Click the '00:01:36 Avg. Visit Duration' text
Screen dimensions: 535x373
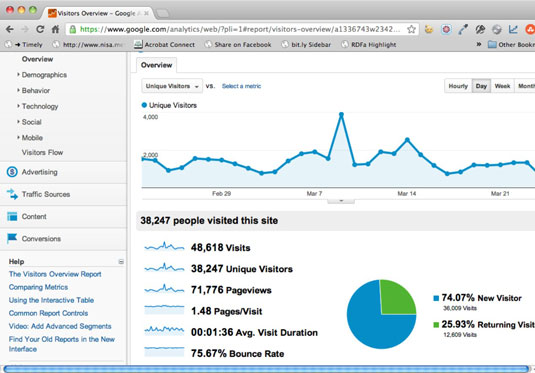pyautogui.click(x=254, y=332)
